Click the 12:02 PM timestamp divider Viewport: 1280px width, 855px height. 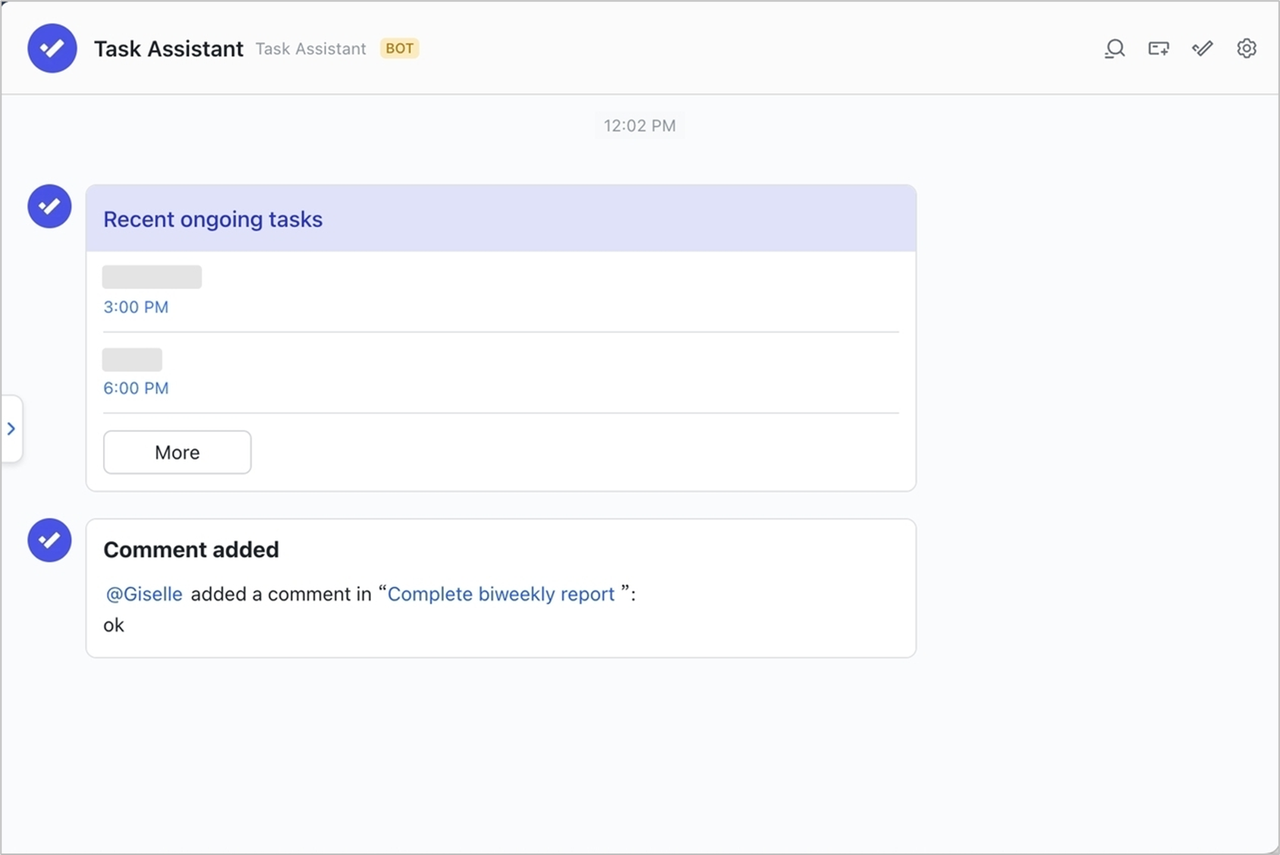(638, 125)
